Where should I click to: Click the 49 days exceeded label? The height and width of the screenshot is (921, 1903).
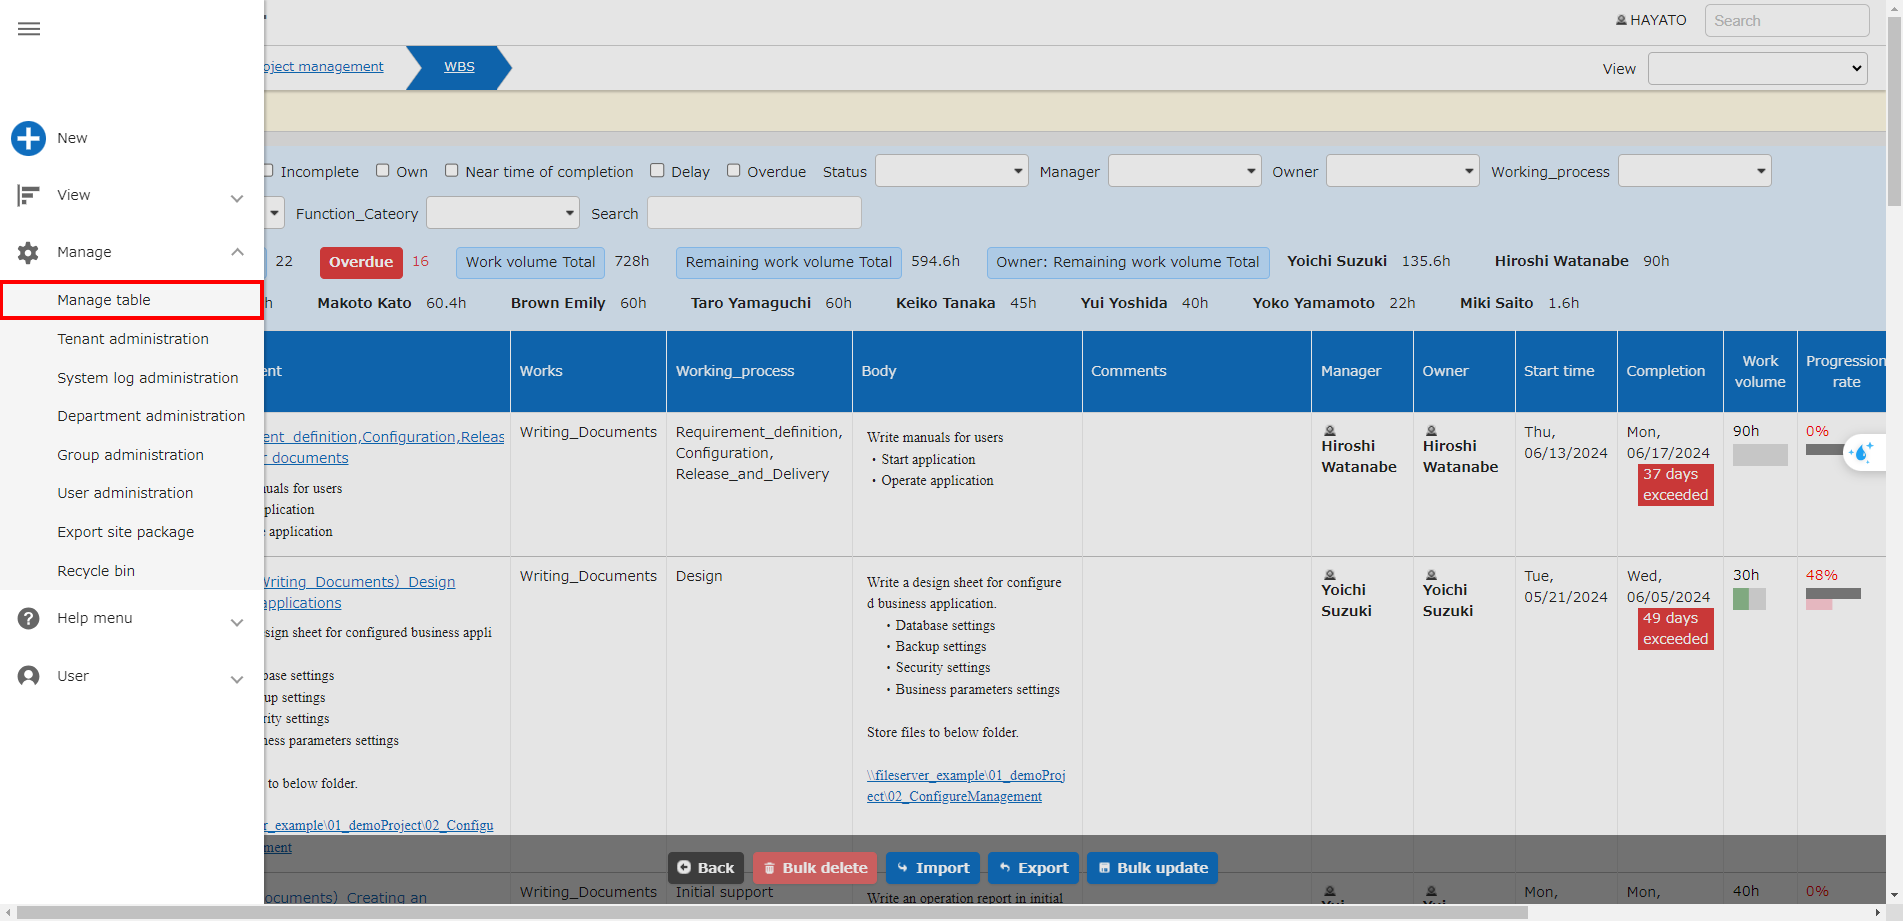1675,629
